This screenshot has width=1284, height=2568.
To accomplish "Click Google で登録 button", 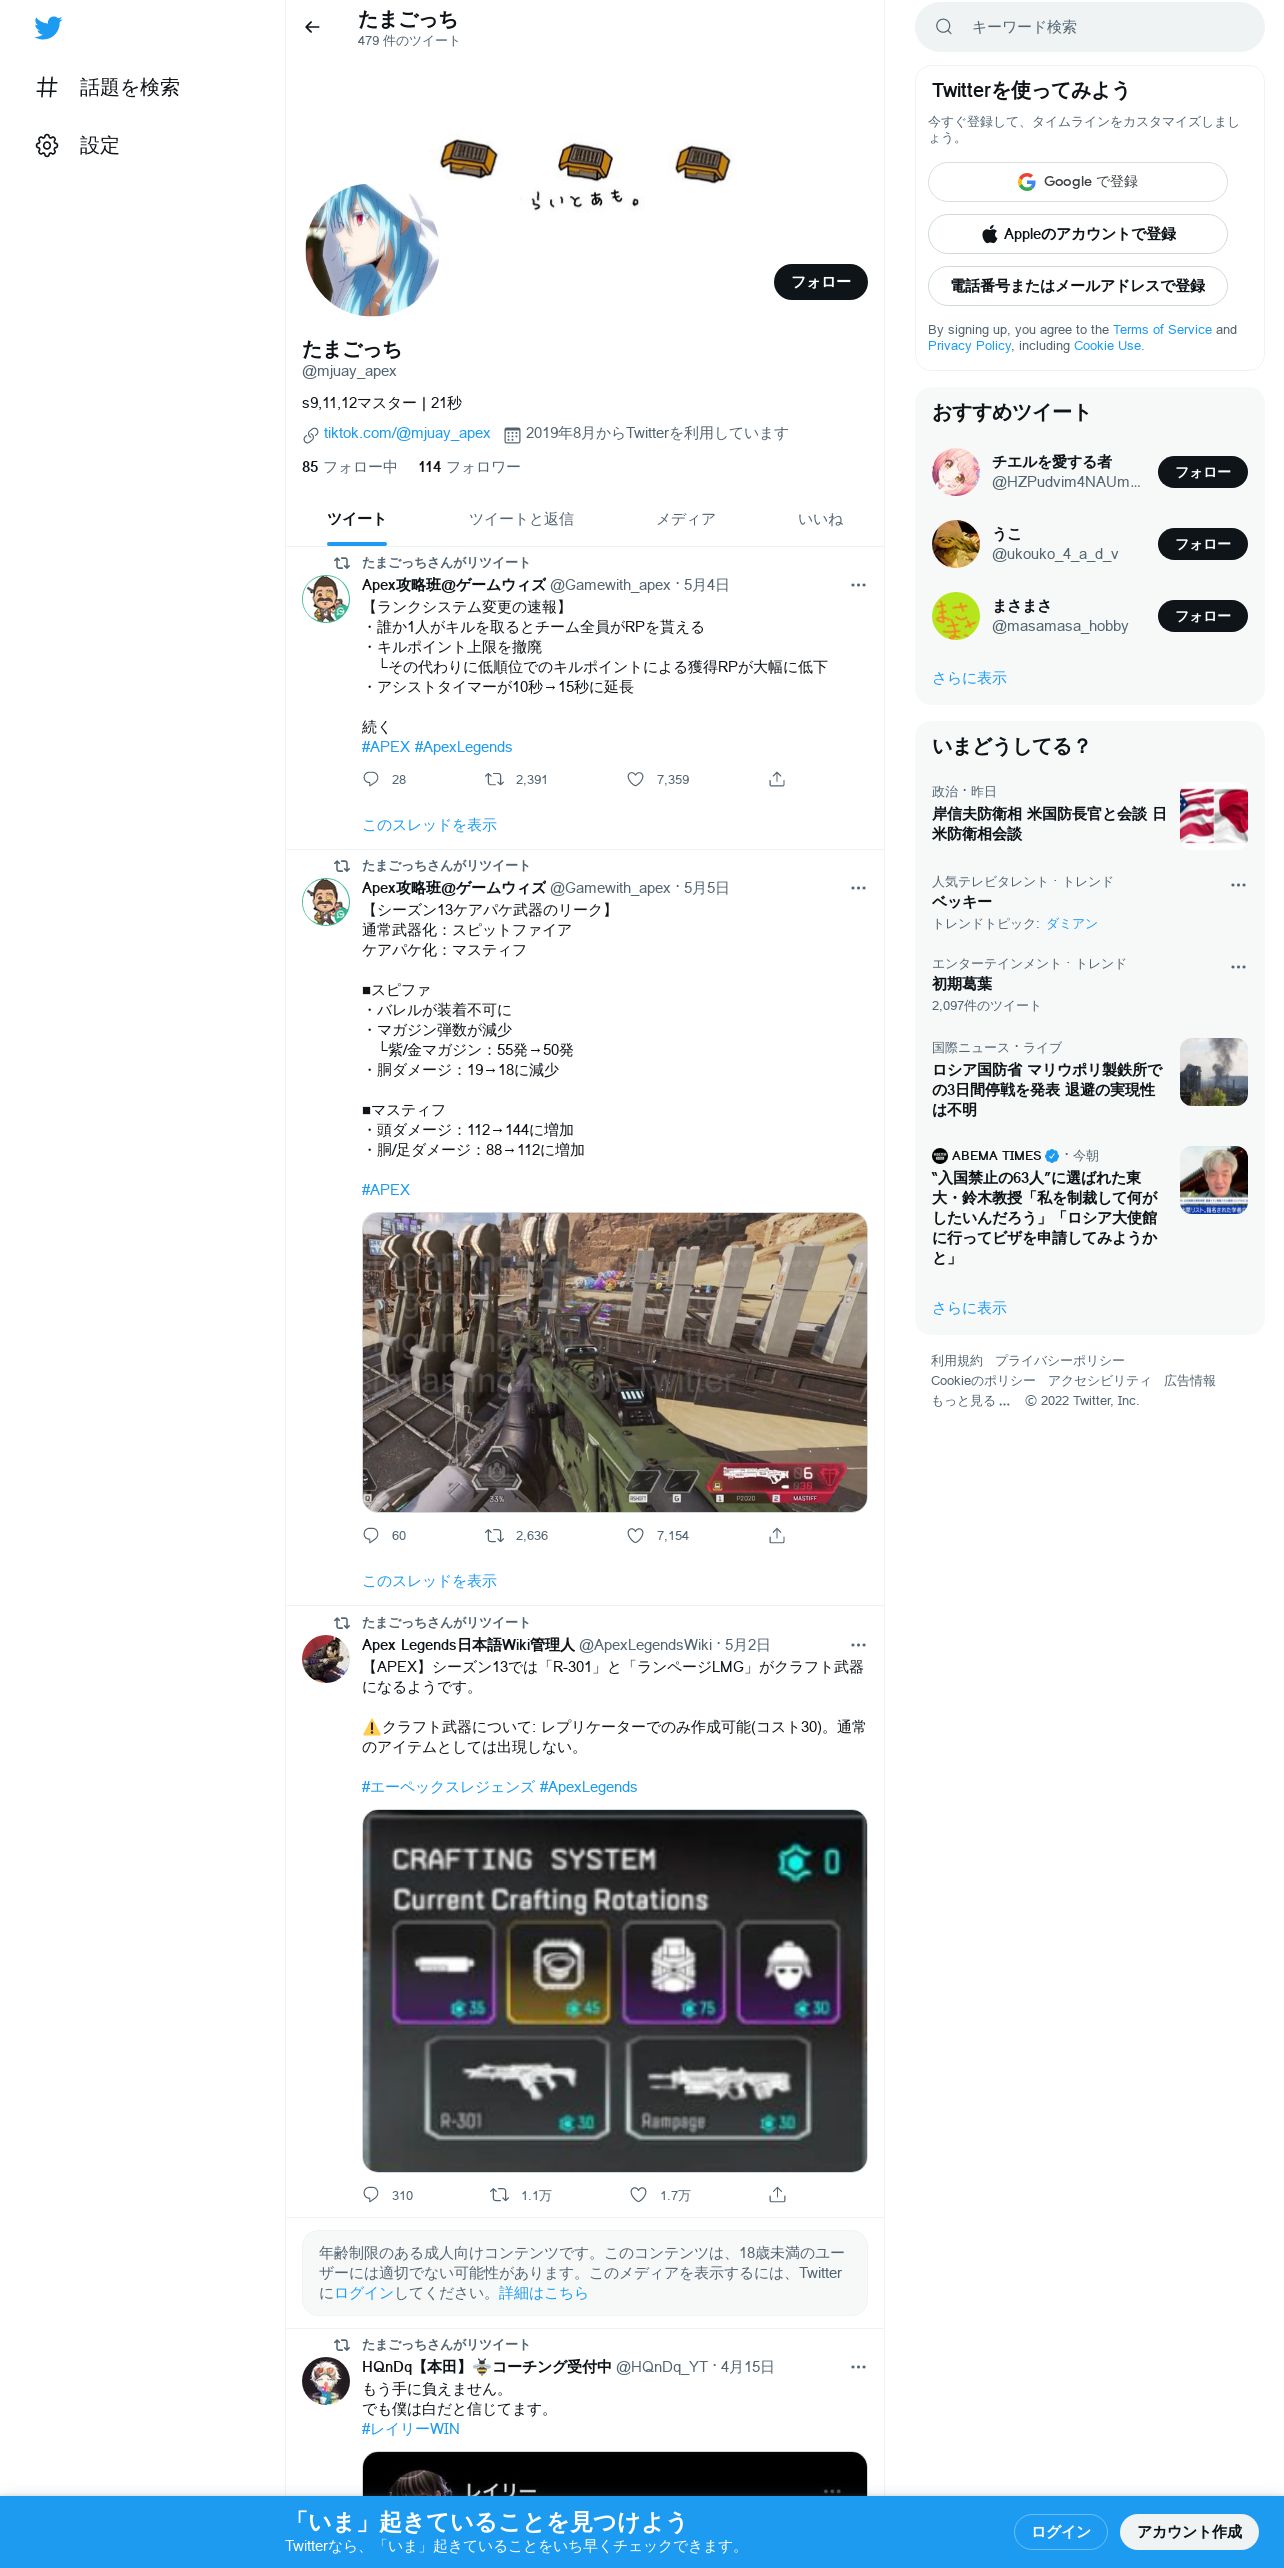I will coord(1078,182).
